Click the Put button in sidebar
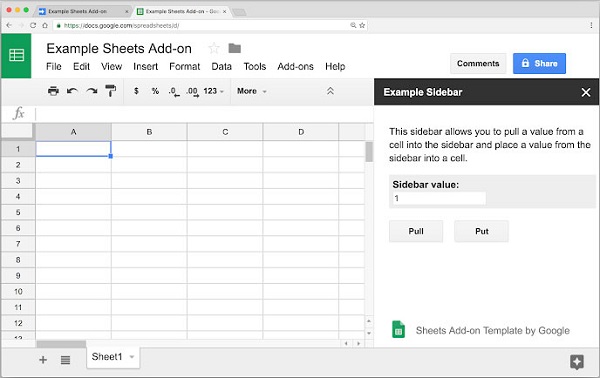Image resolution: width=600 pixels, height=378 pixels. tap(481, 231)
